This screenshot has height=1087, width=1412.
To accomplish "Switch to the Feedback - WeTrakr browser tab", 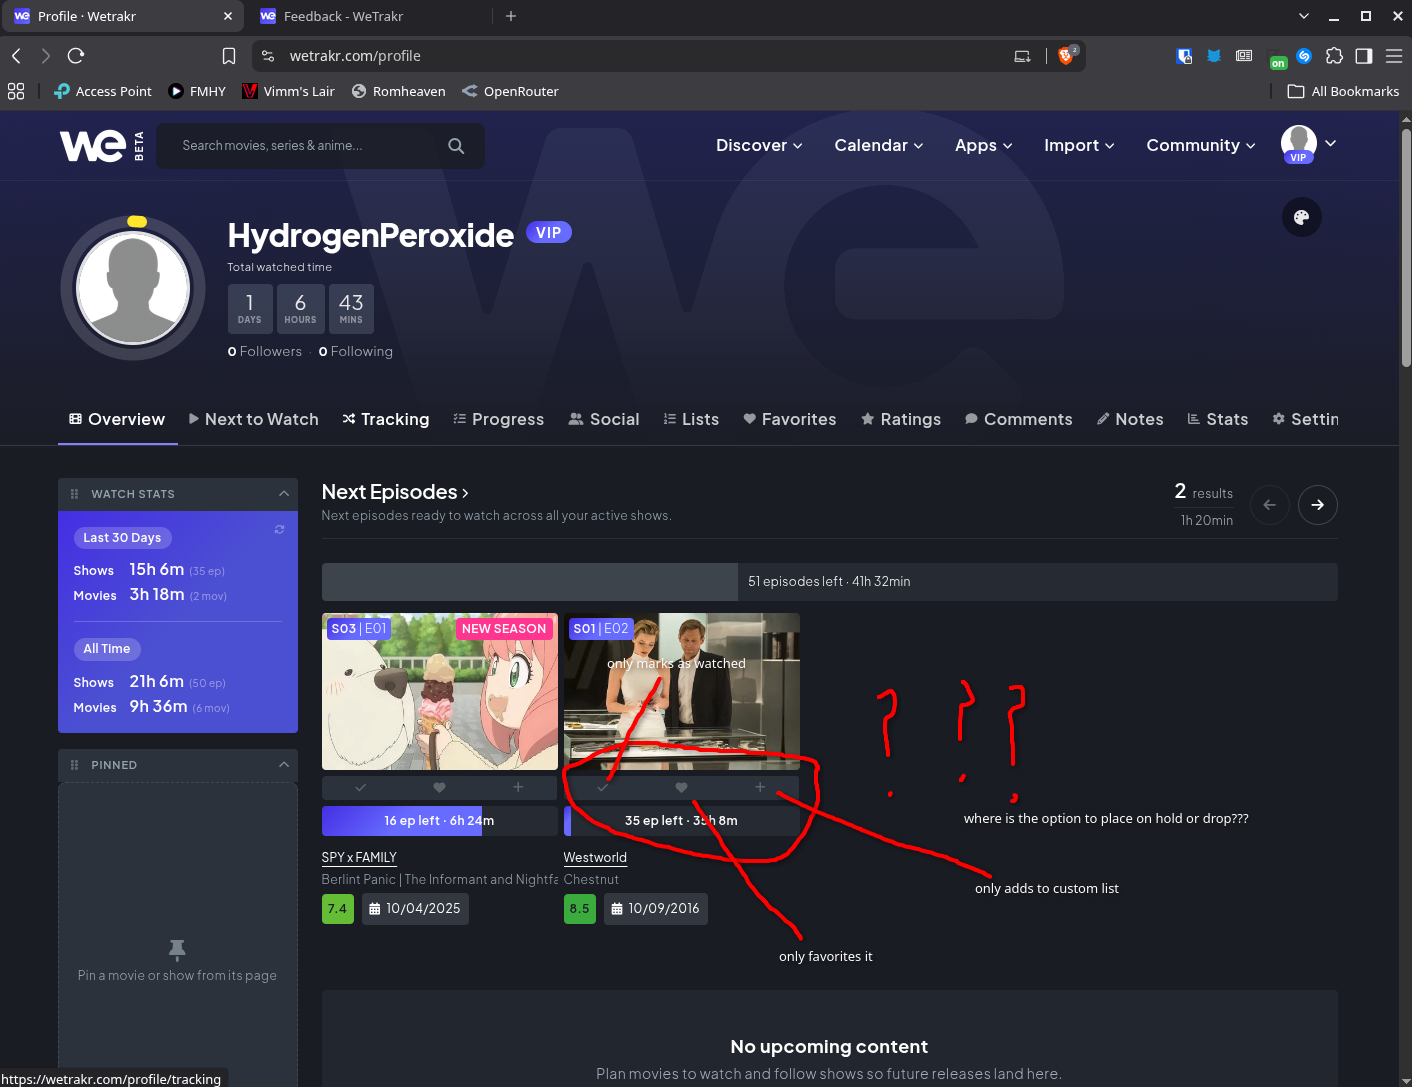I will click(368, 16).
